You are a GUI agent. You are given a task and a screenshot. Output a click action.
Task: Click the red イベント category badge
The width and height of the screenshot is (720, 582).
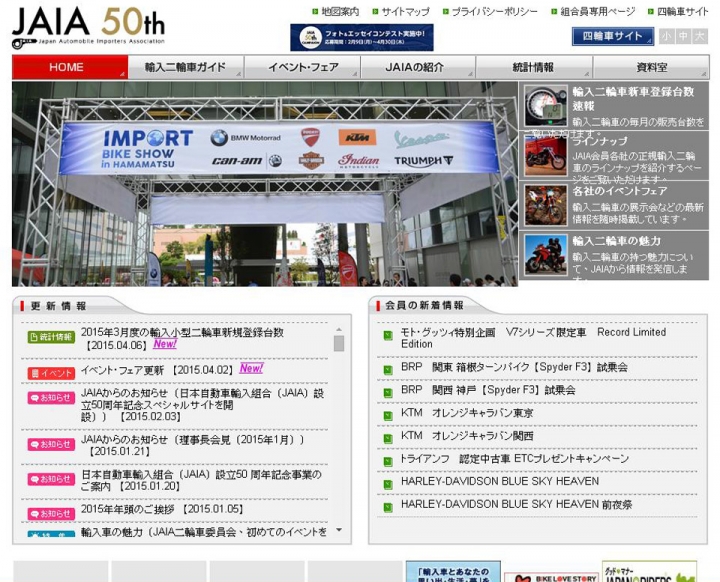pos(51,373)
